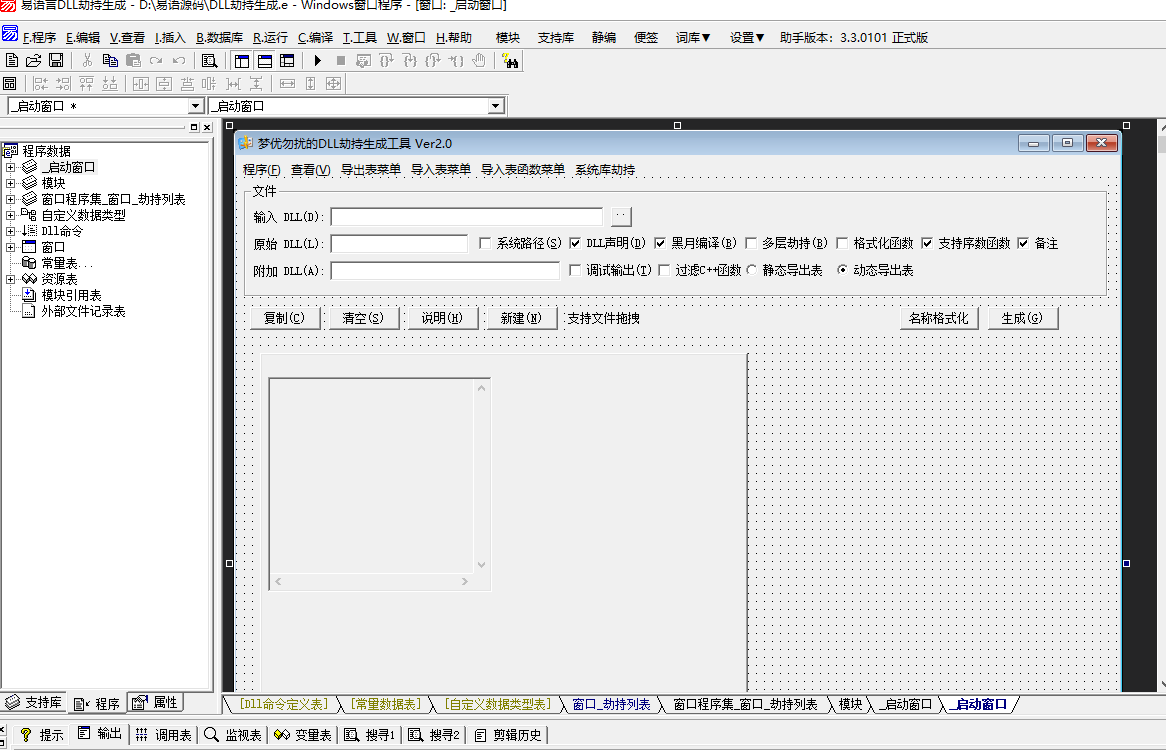Click the 生成(G) button
The image size is (1166, 750).
(x=1022, y=318)
